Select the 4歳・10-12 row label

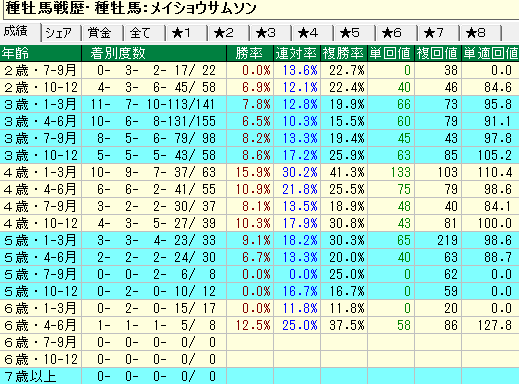pos(41,223)
